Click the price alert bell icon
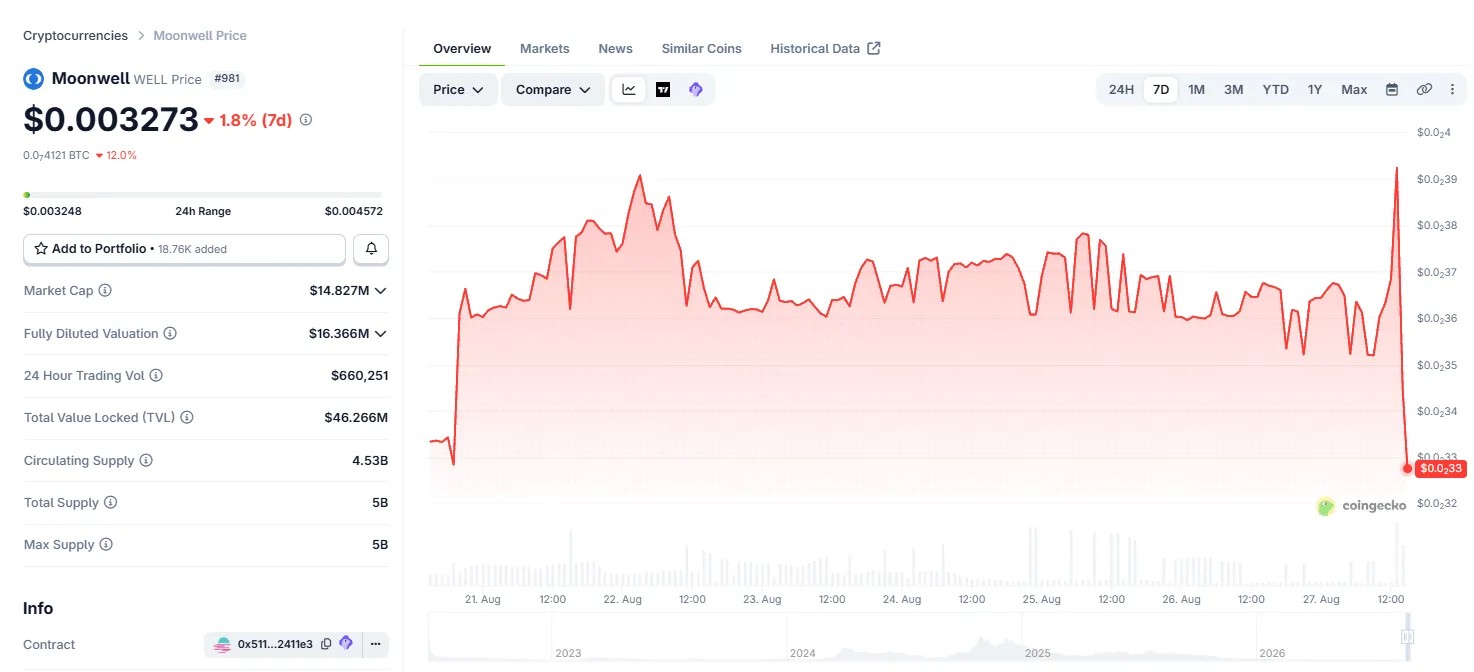 [371, 249]
